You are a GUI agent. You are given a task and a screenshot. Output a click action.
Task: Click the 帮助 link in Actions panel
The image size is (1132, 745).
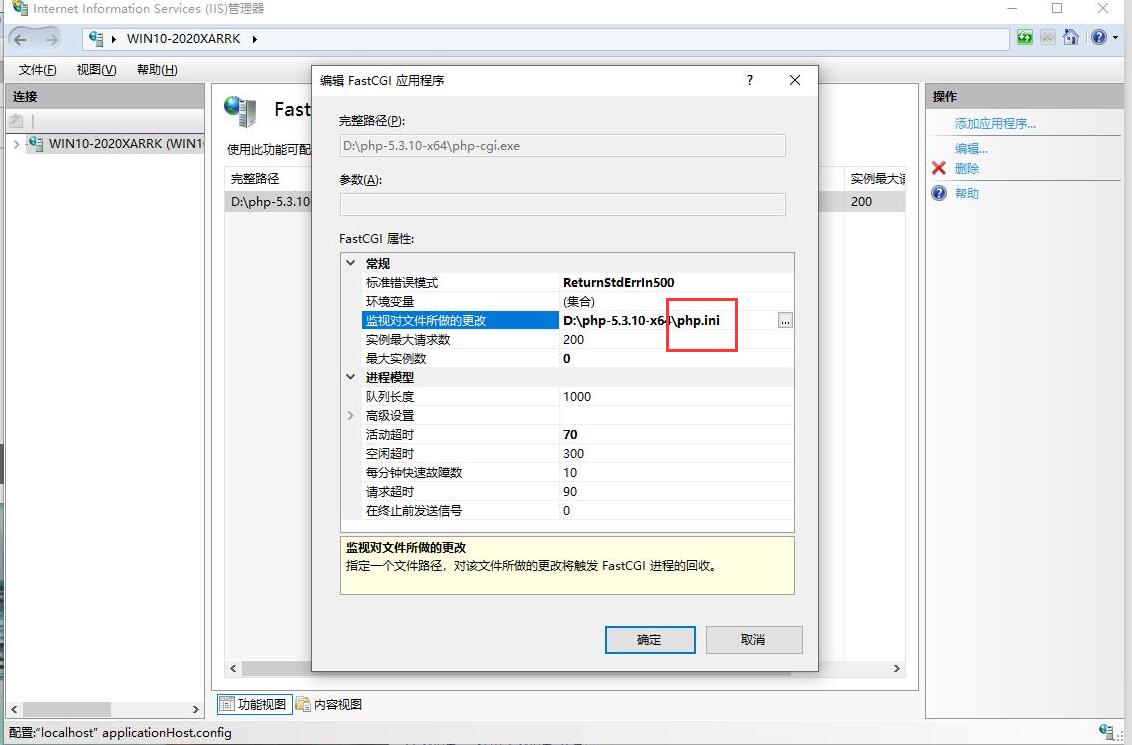967,193
